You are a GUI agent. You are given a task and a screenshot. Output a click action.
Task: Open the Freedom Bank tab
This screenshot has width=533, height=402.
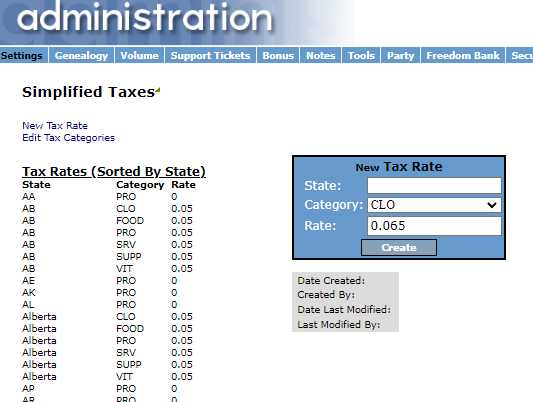463,55
